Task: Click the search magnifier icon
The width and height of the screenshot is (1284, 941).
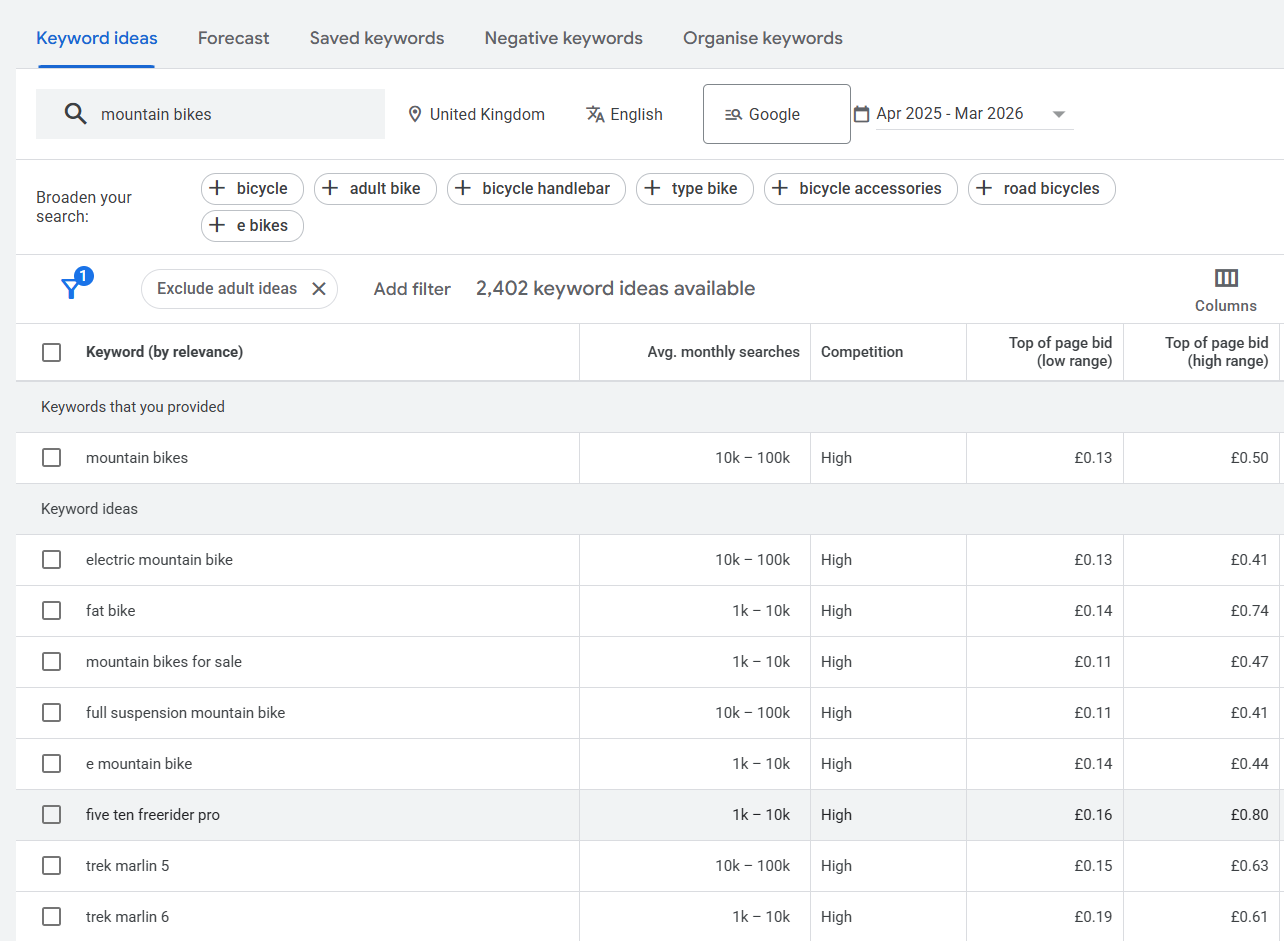Action: coord(75,114)
